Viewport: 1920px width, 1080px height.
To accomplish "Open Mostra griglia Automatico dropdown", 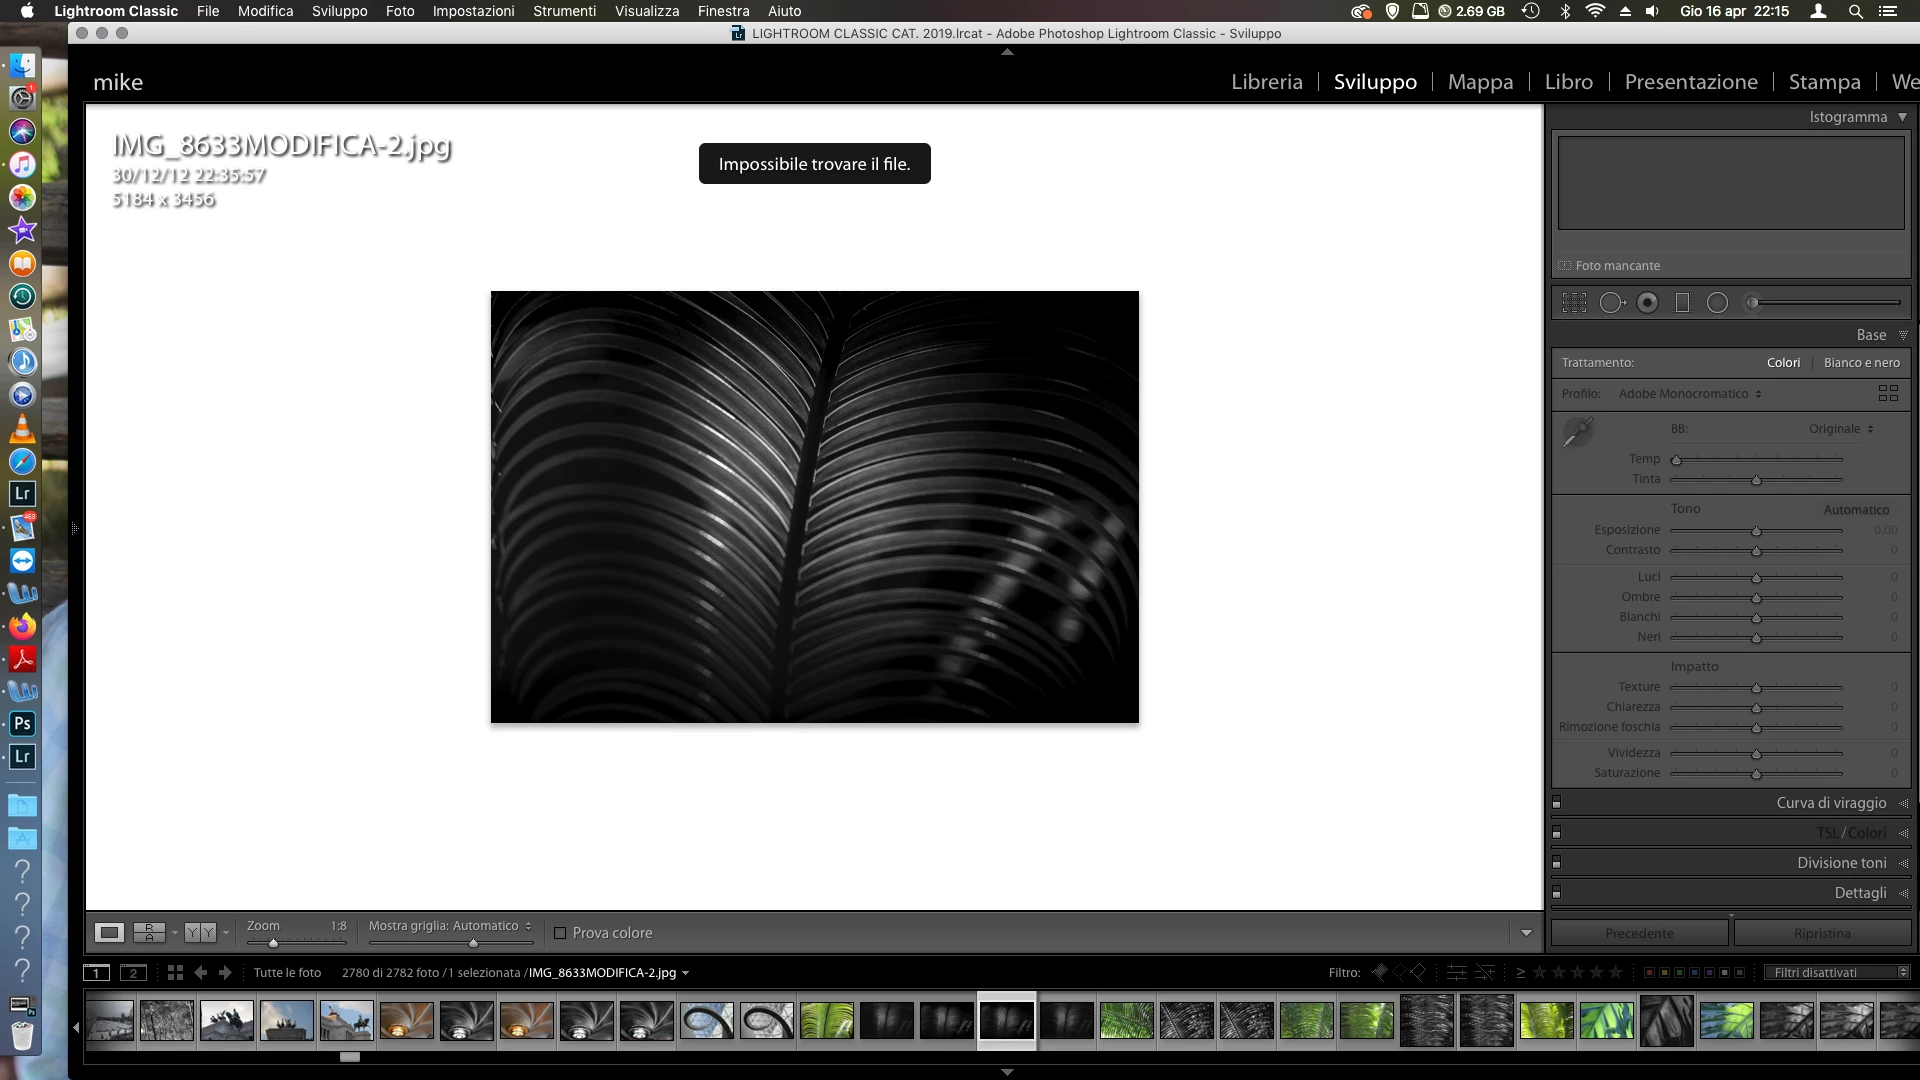I will 450,926.
